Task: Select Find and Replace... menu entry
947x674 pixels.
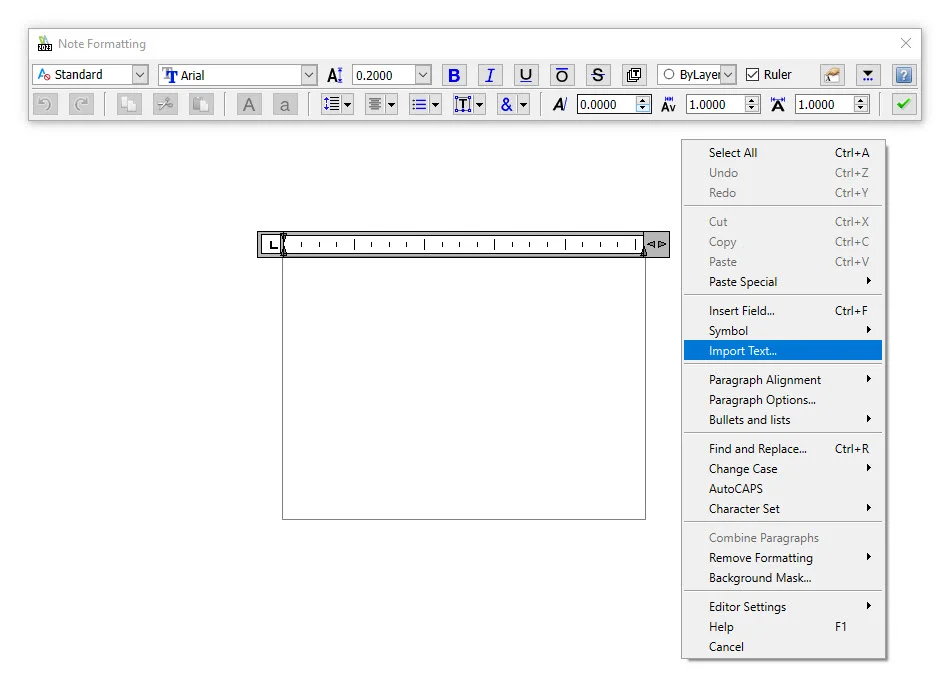Action: (x=758, y=449)
